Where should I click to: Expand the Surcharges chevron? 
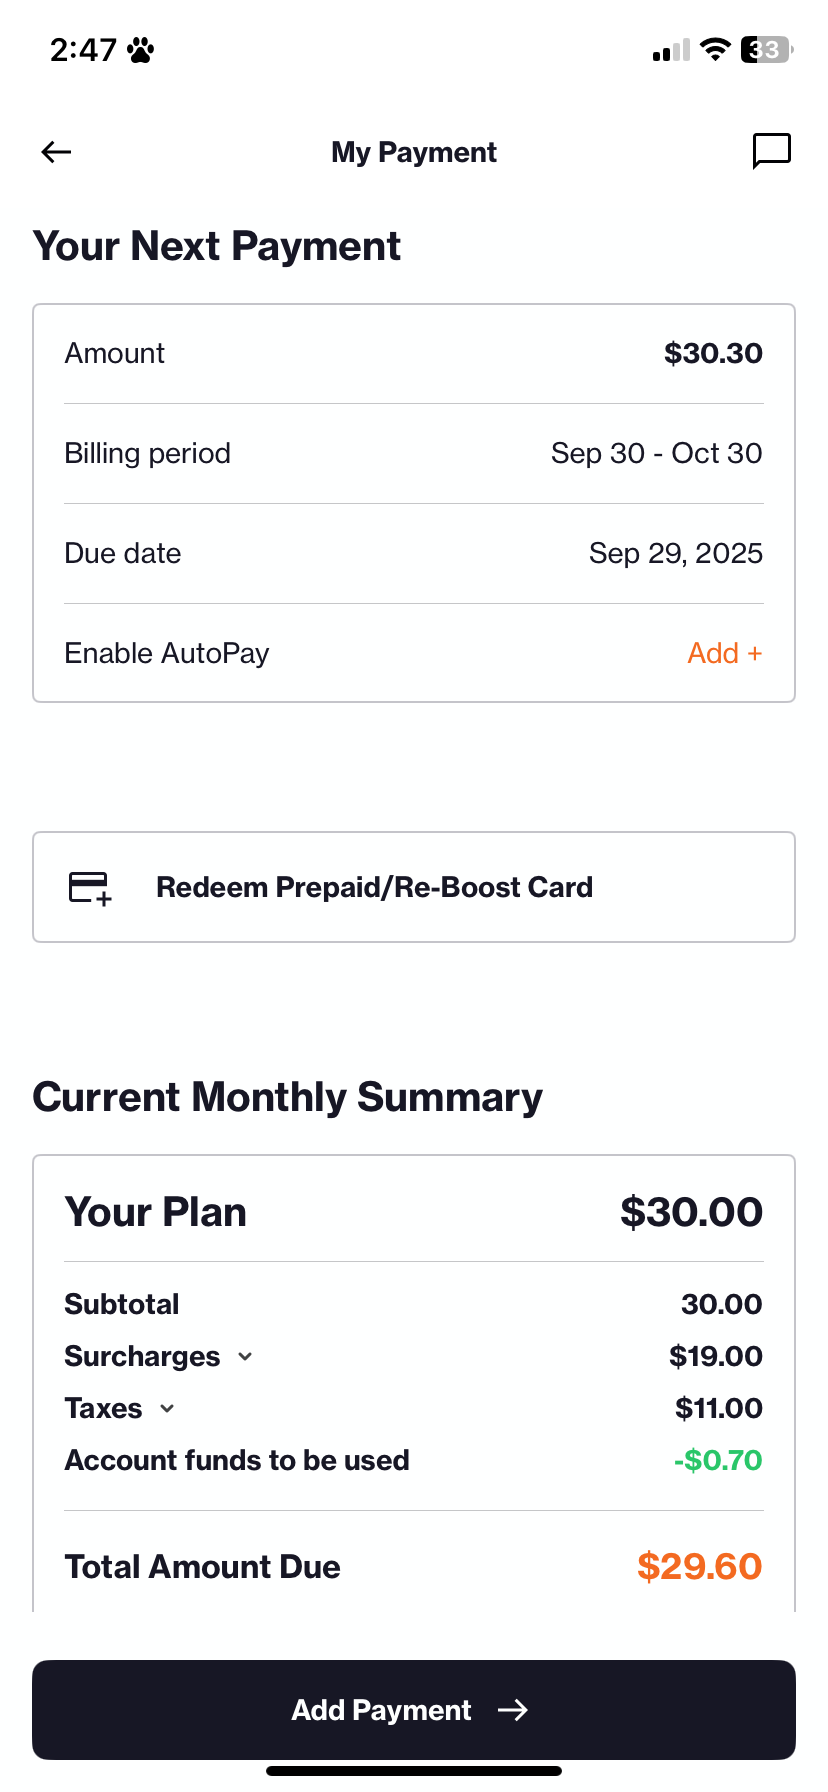[x=245, y=1357]
